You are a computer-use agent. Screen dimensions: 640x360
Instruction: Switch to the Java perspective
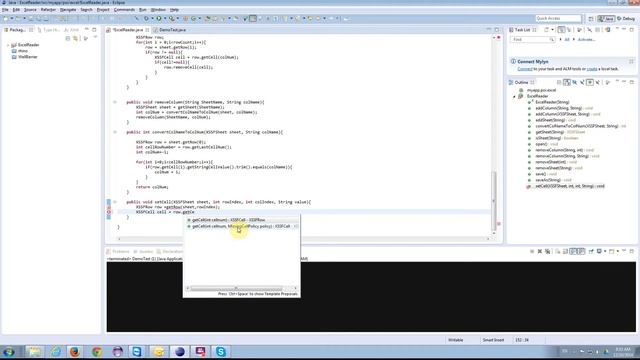pos(606,18)
